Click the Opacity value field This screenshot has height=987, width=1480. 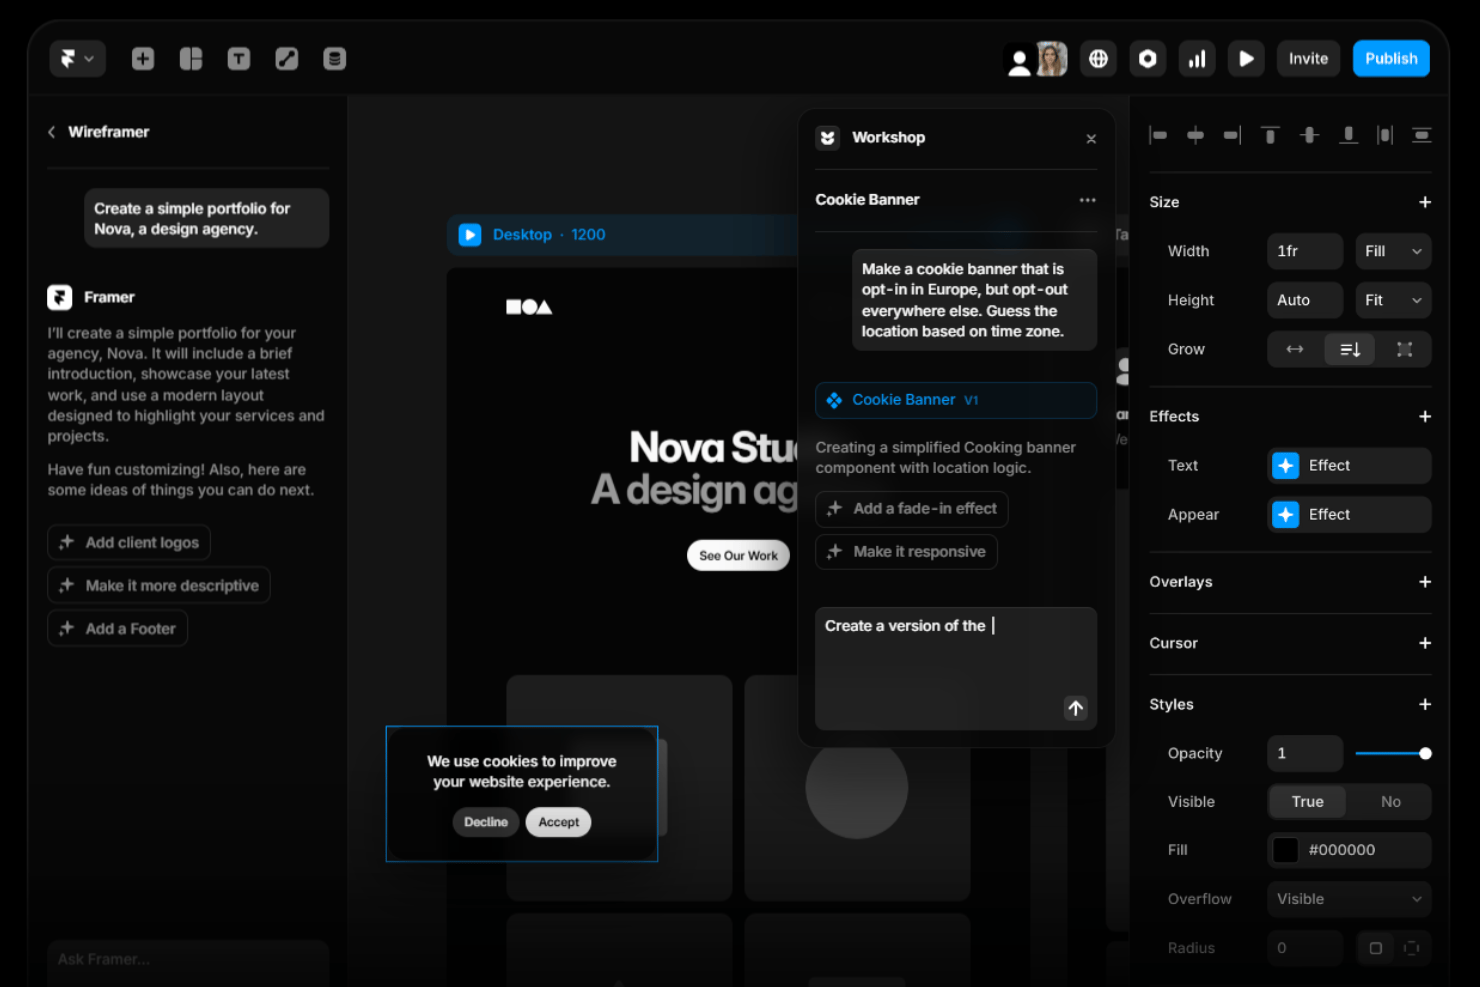point(1305,753)
